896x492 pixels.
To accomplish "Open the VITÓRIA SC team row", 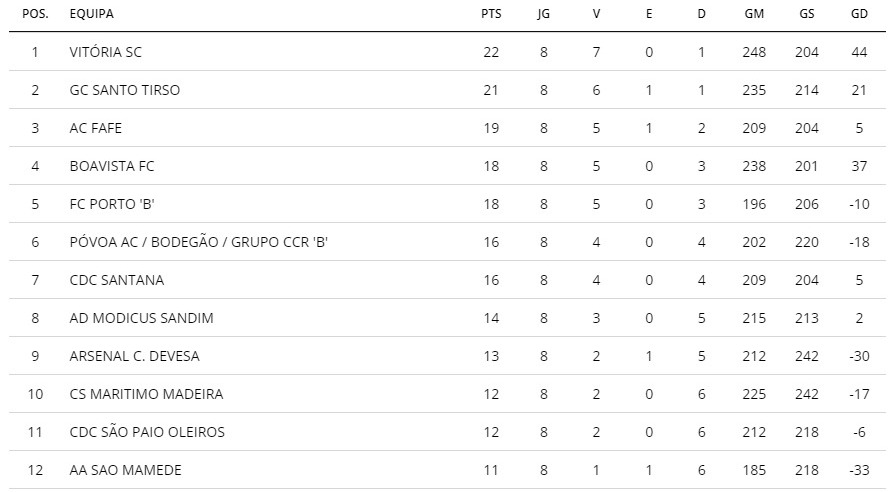I will click(447, 52).
